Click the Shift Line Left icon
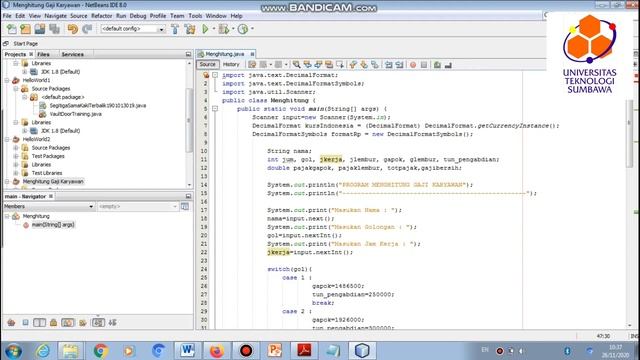Image resolution: width=640 pixels, height=360 pixels. 389,64
